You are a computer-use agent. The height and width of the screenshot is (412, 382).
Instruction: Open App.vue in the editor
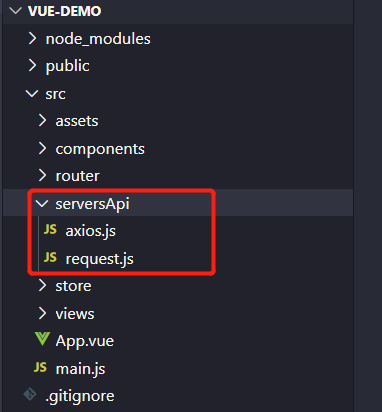tap(85, 341)
